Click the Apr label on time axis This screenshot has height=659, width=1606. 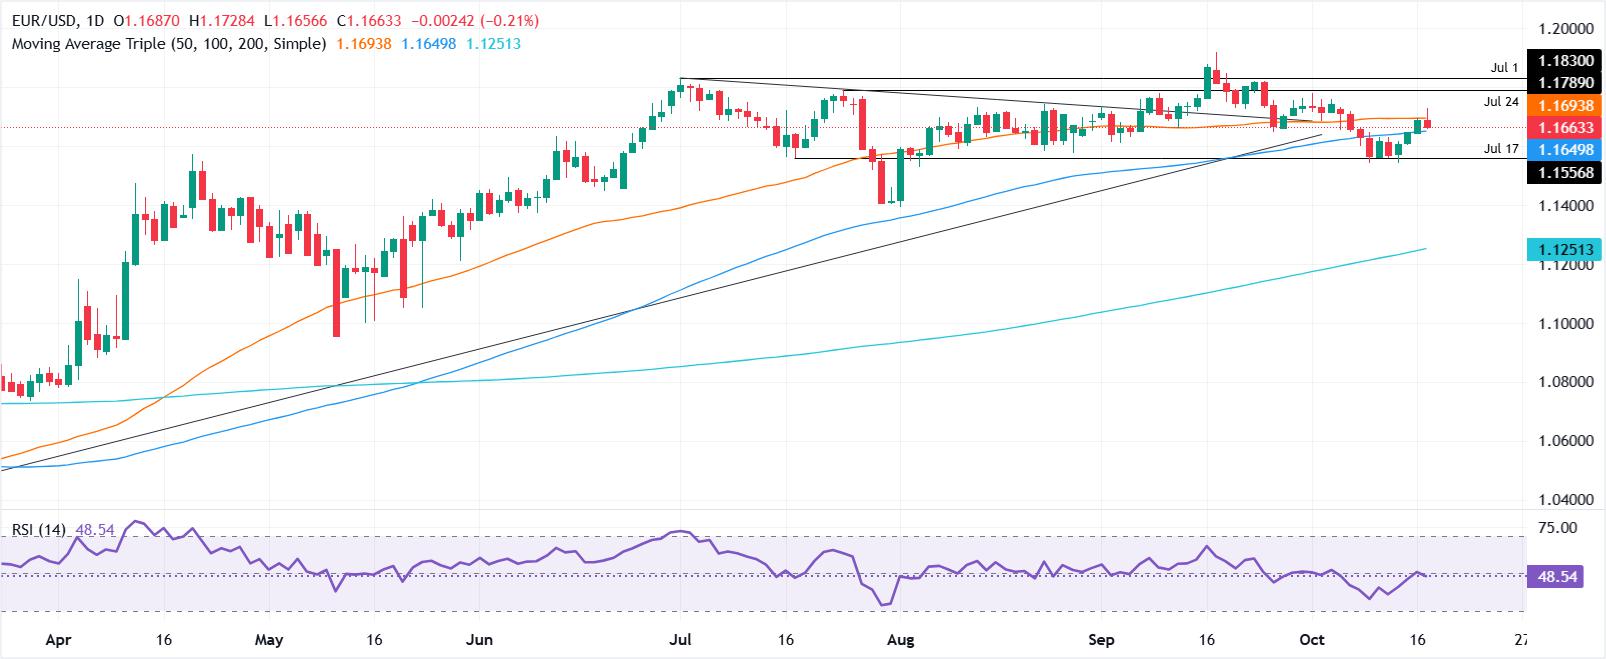[x=59, y=640]
